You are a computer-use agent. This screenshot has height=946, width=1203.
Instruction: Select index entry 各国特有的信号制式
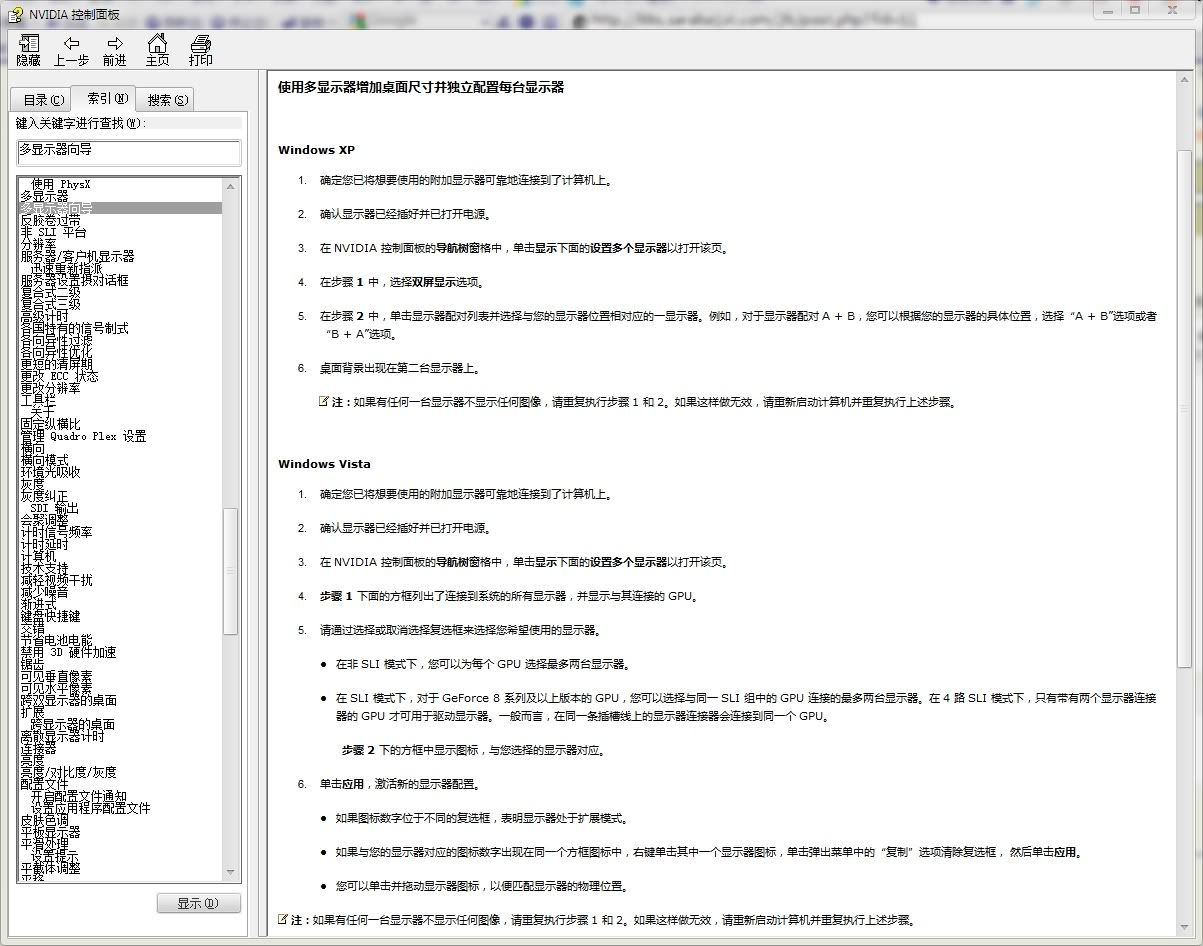coord(74,329)
